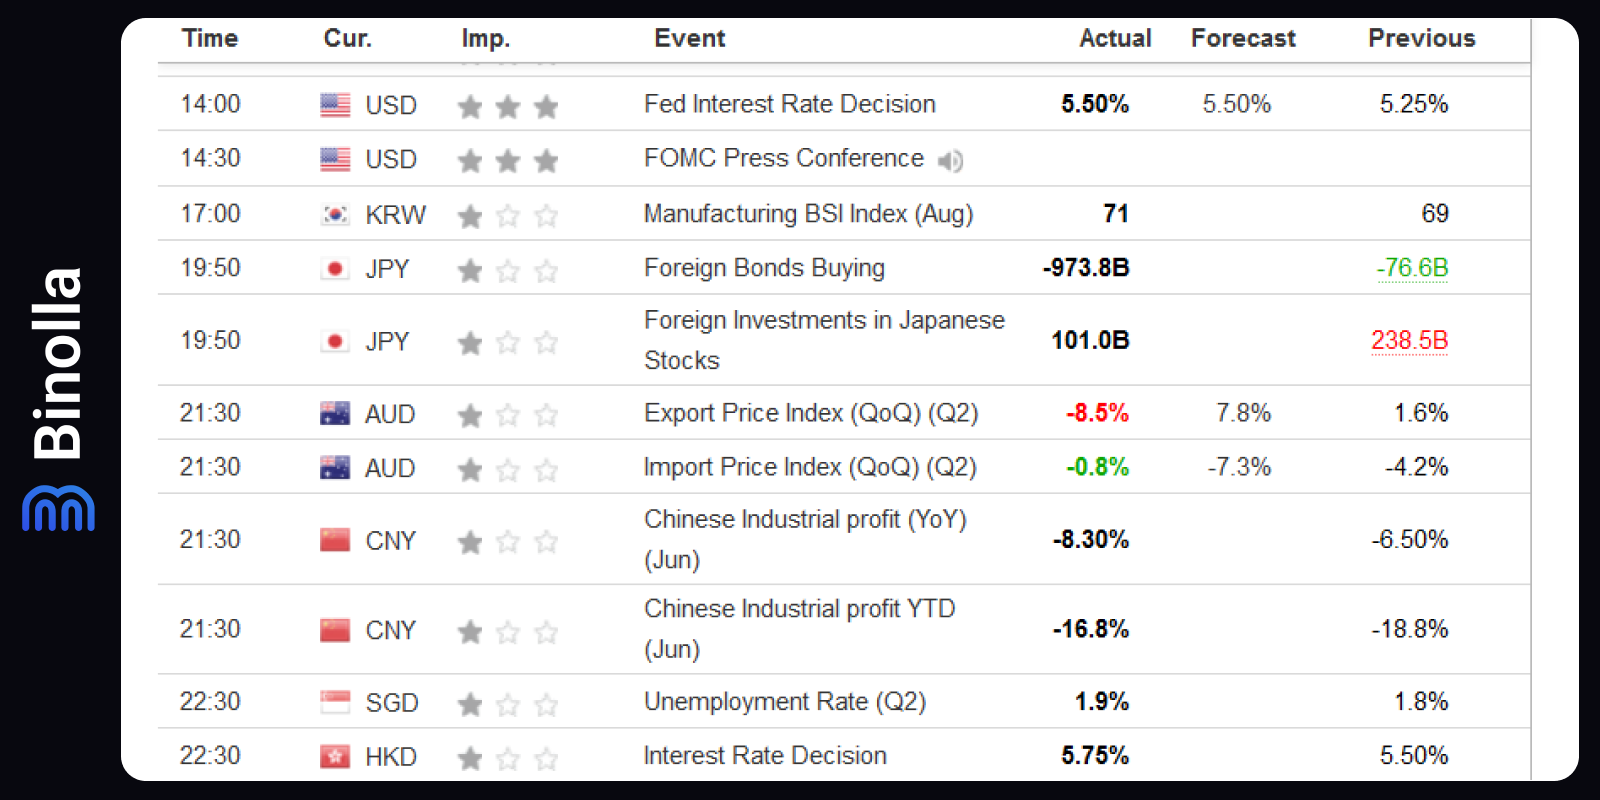The width and height of the screenshot is (1600, 800).
Task: Click the US flag in the 14:00 row
Action: (x=335, y=105)
